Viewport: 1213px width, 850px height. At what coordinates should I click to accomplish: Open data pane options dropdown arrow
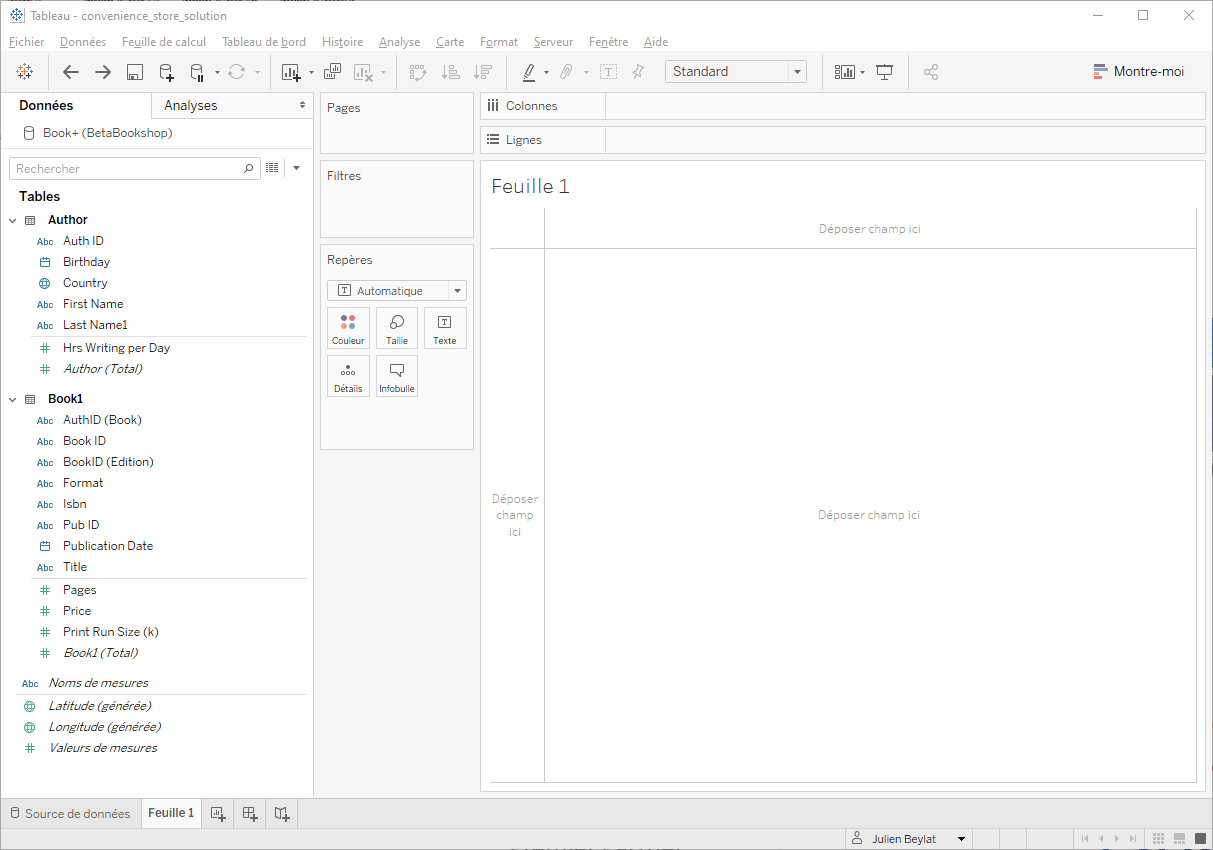(296, 168)
